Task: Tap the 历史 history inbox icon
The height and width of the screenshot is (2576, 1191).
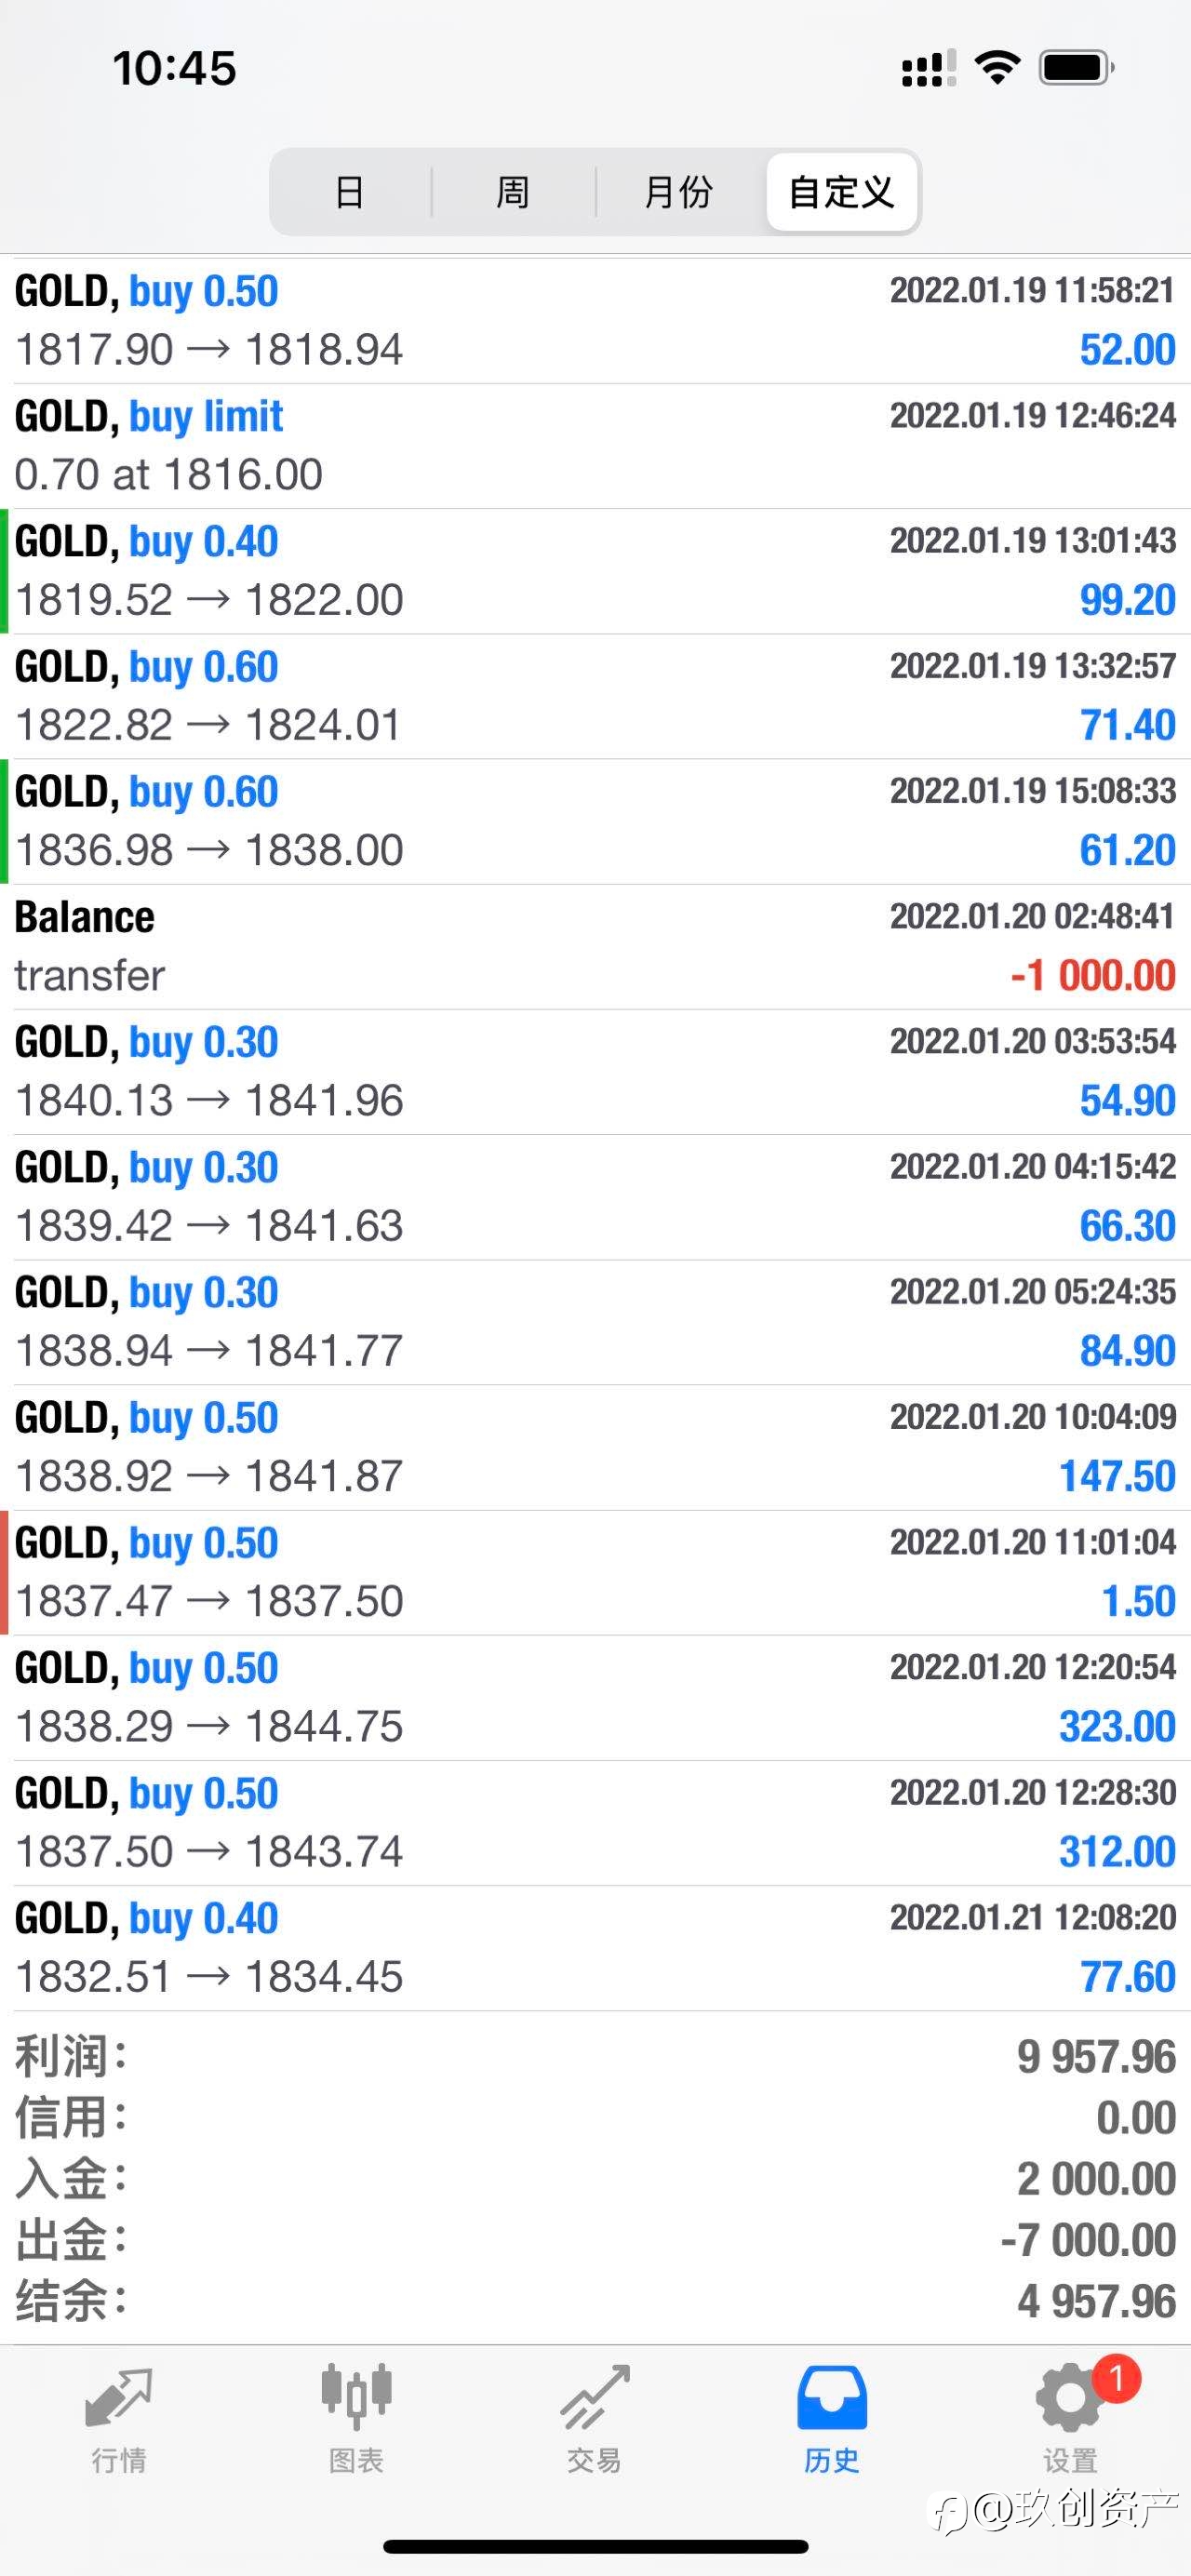Action: pos(831,2397)
